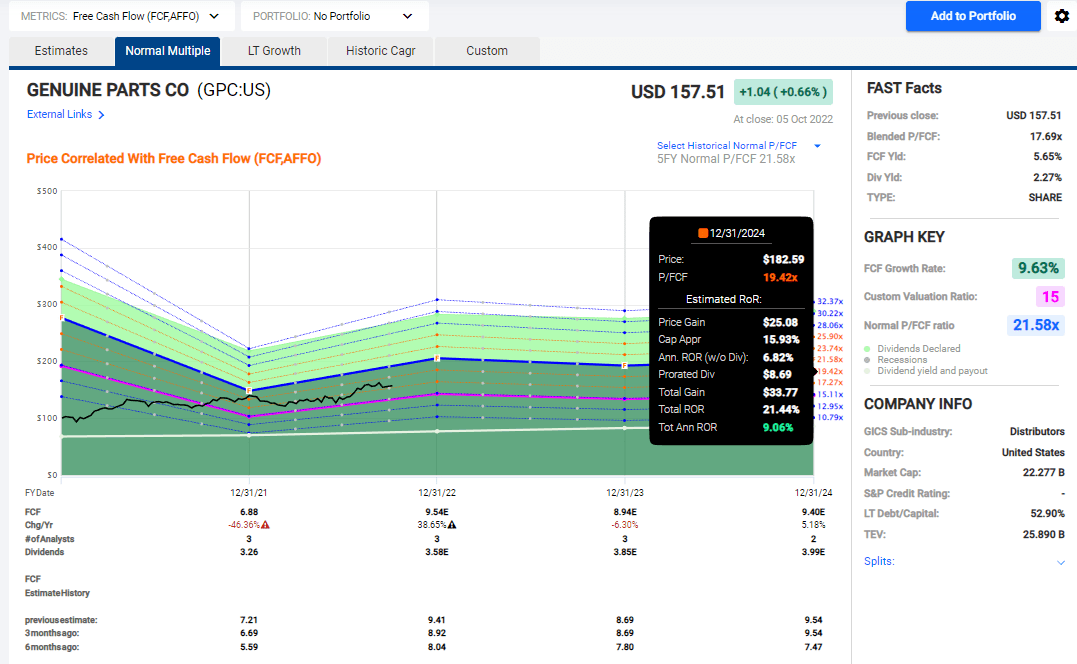Click Normal P/FCF ratio 21.58x swatch
The width and height of the screenshot is (1077, 664).
click(1036, 325)
